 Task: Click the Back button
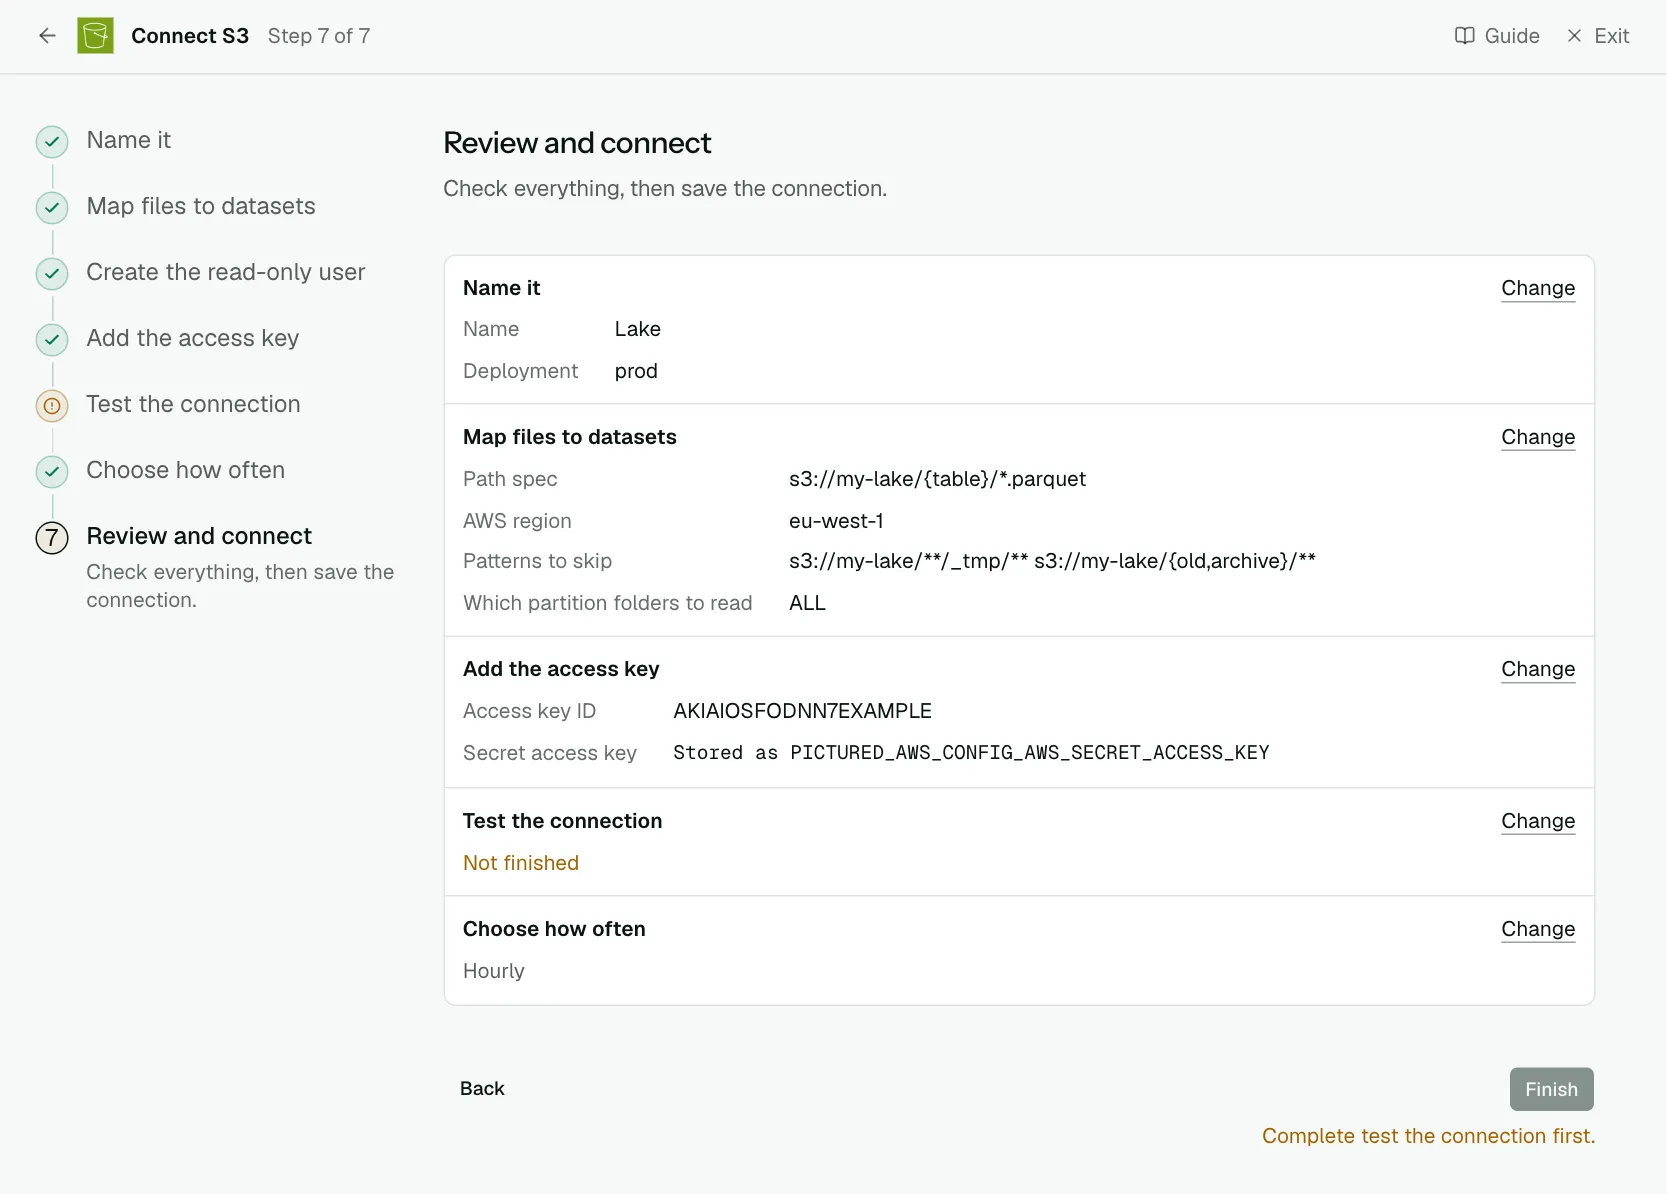point(482,1089)
